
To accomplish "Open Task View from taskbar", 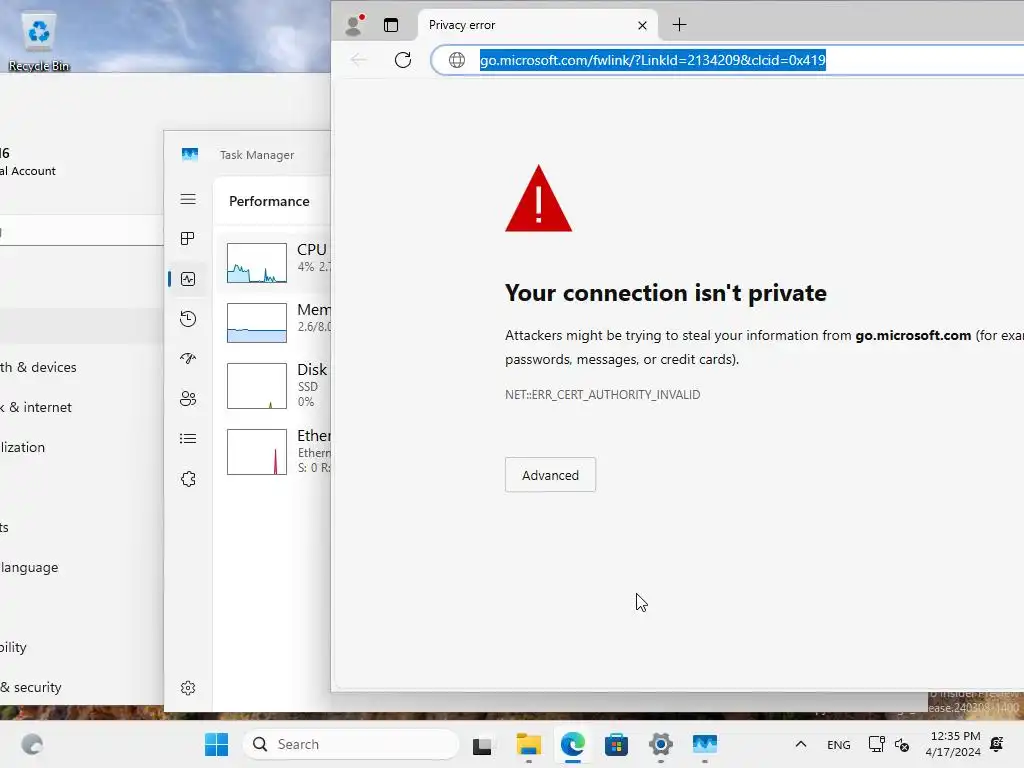I will click(482, 744).
